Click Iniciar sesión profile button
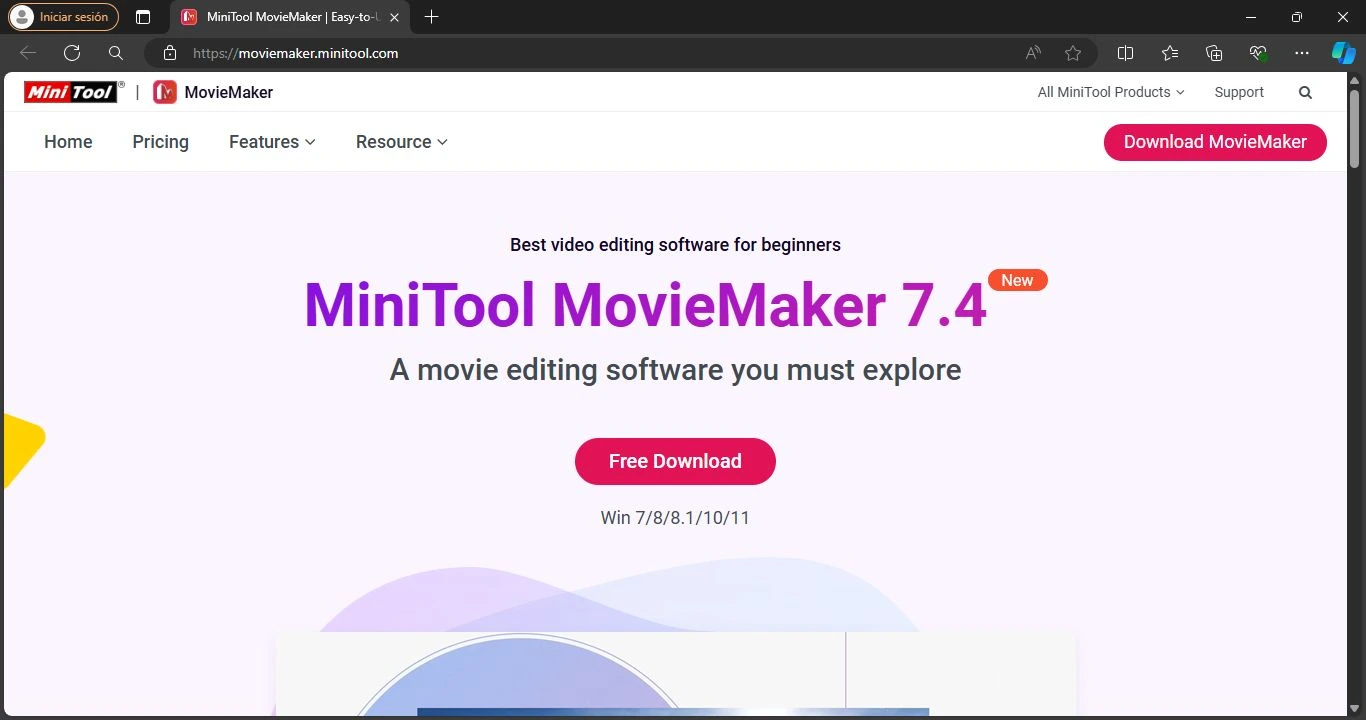 point(63,17)
